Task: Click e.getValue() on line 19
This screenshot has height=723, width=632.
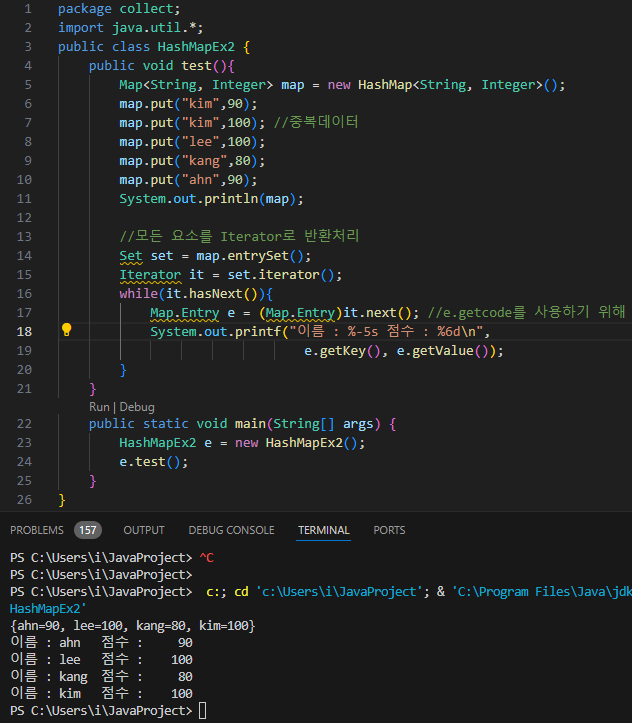Action: (x=443, y=351)
